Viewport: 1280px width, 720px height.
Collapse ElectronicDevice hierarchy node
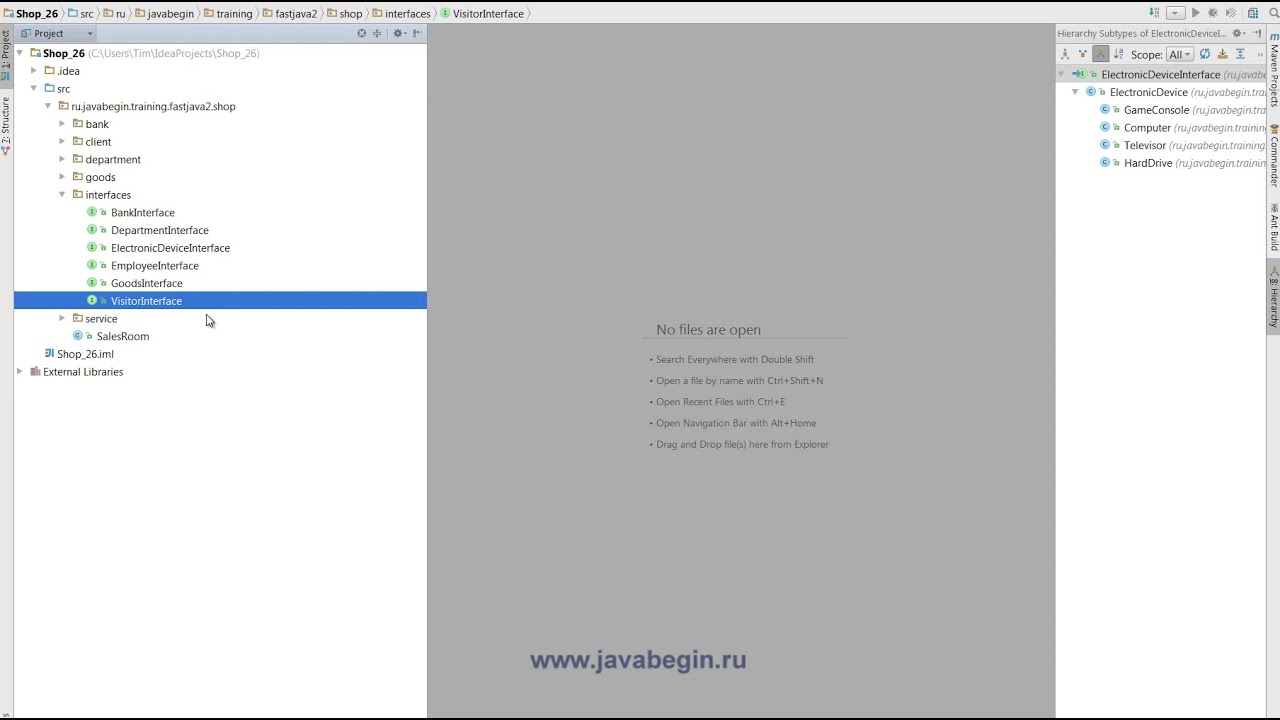[1075, 92]
